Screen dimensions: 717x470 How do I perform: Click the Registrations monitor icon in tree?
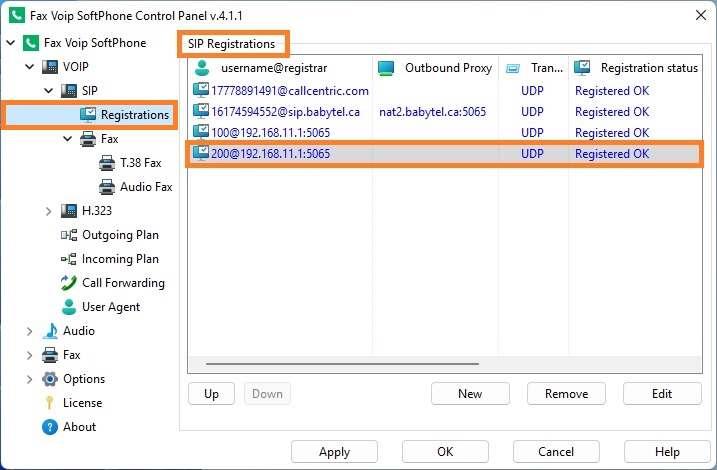coord(88,115)
